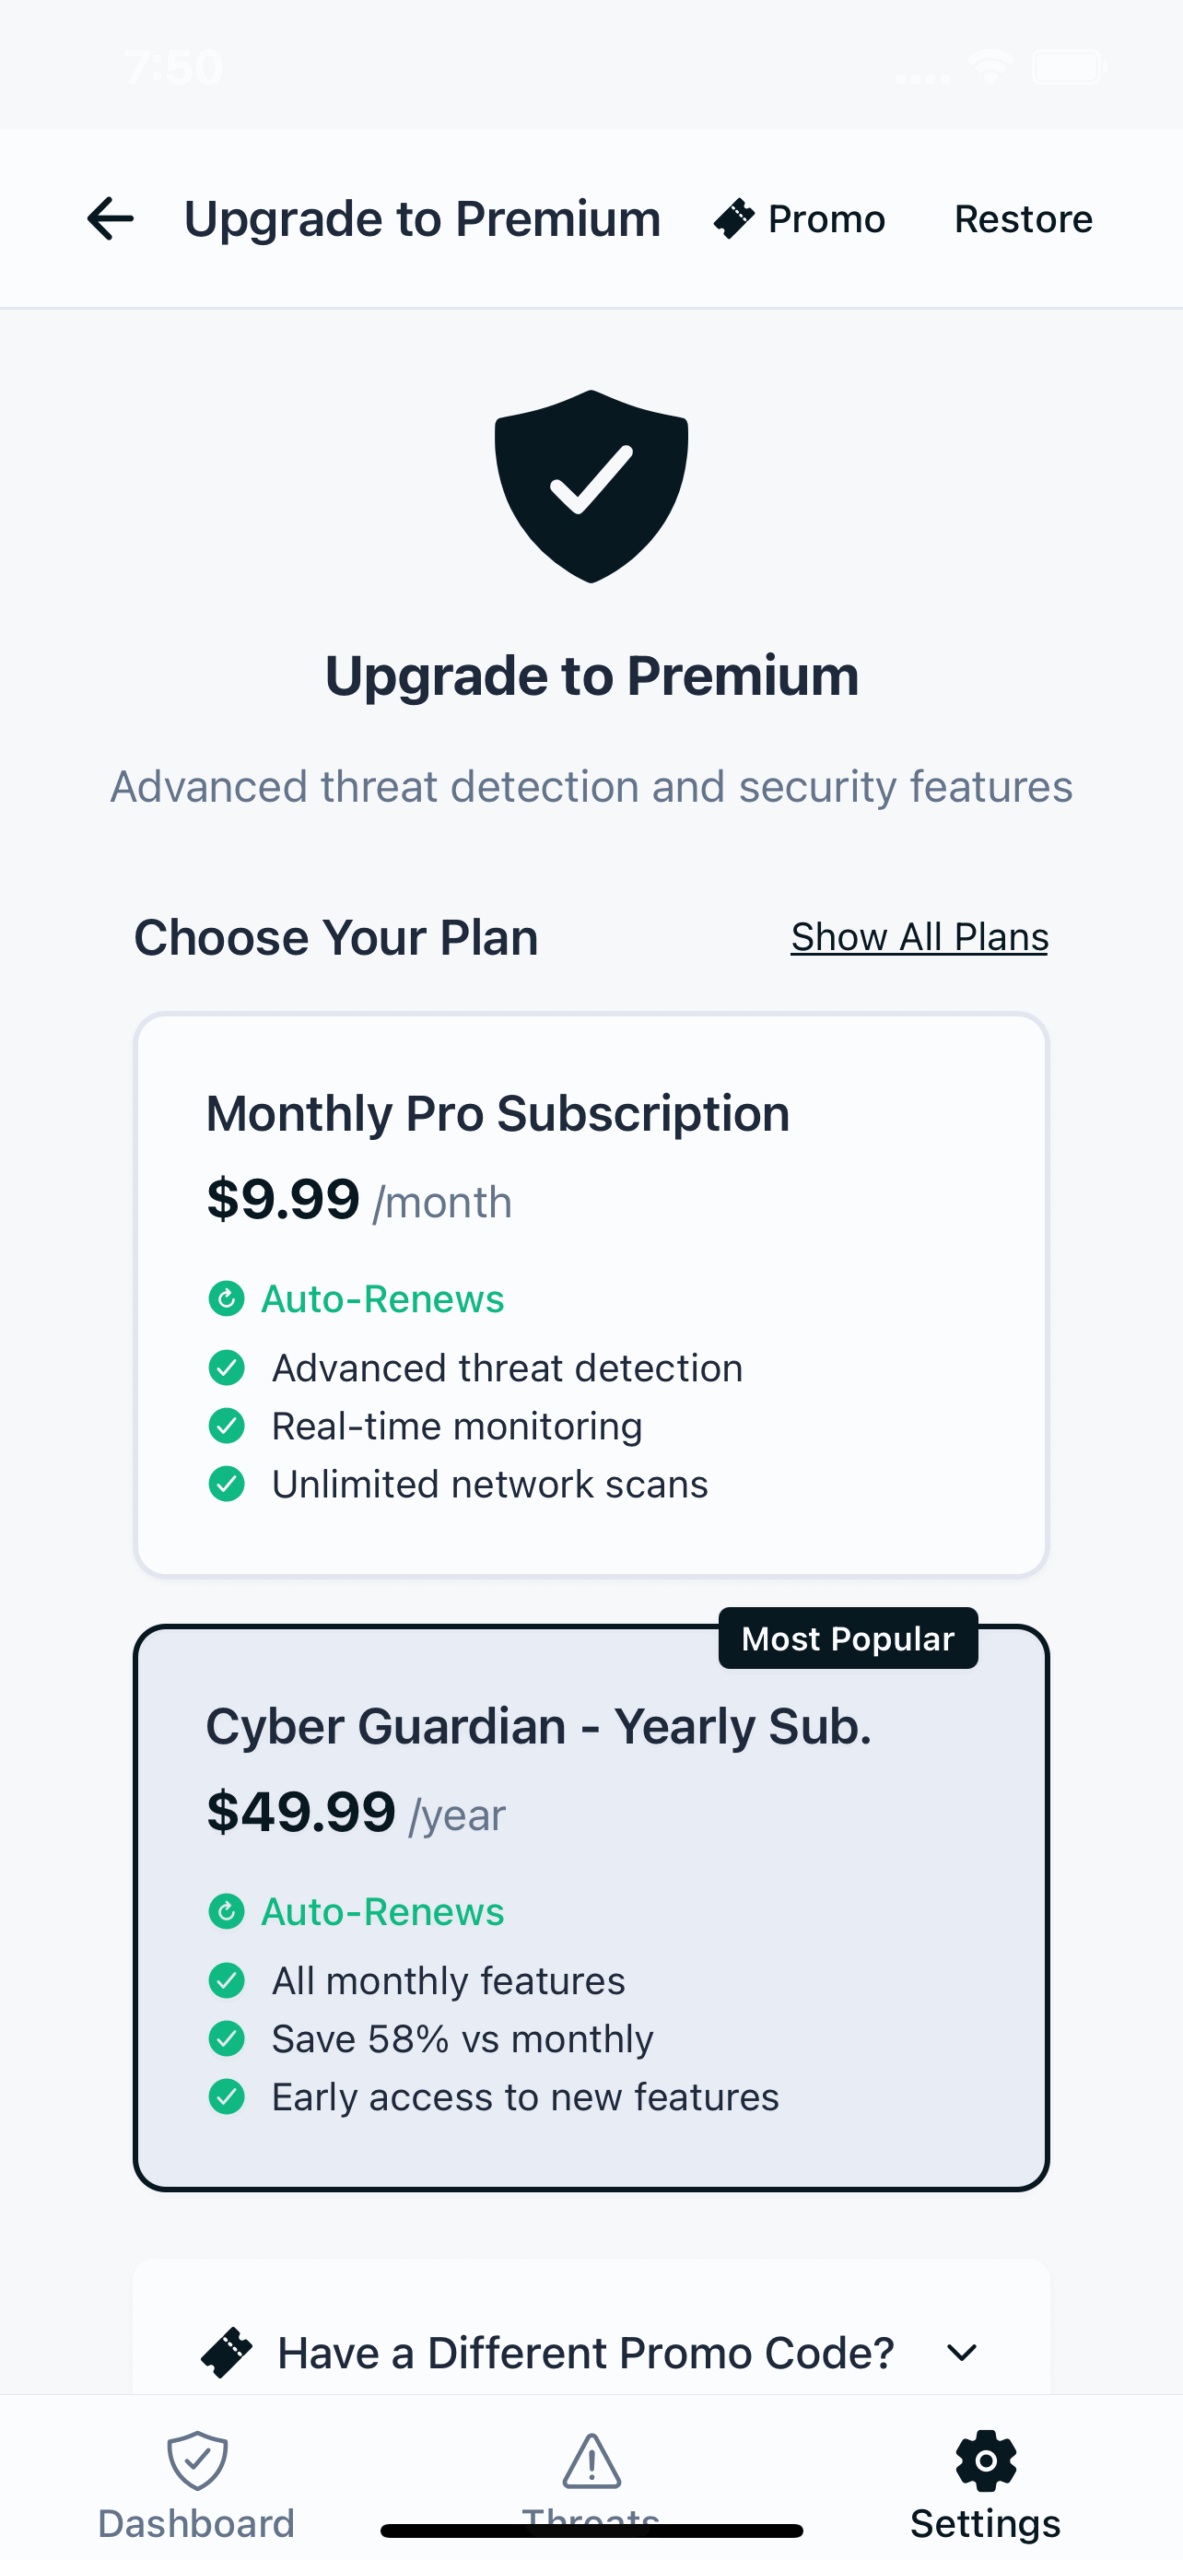Tap the Threats warning triangle icon

(591, 2461)
